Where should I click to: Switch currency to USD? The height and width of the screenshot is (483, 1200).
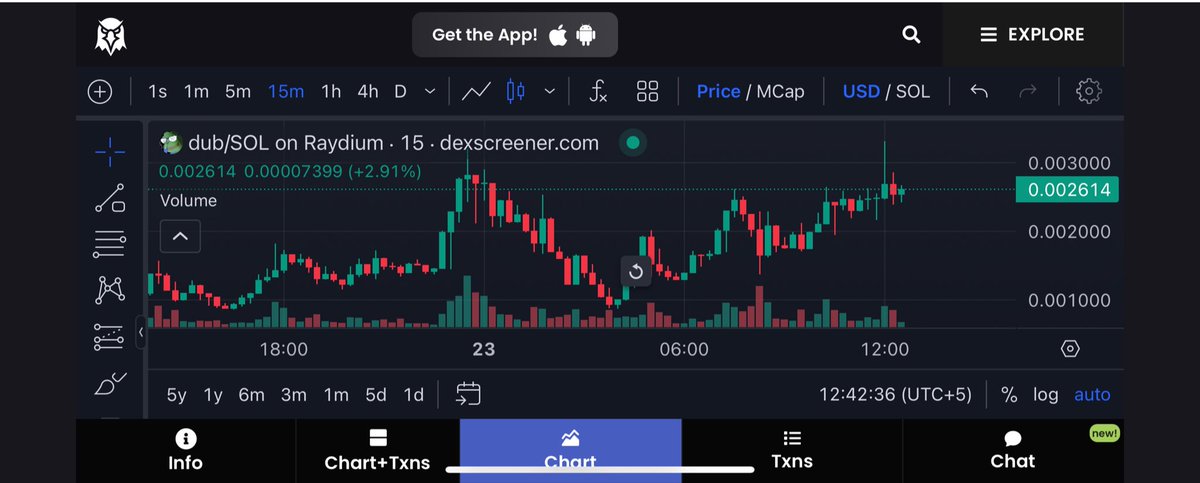861,92
